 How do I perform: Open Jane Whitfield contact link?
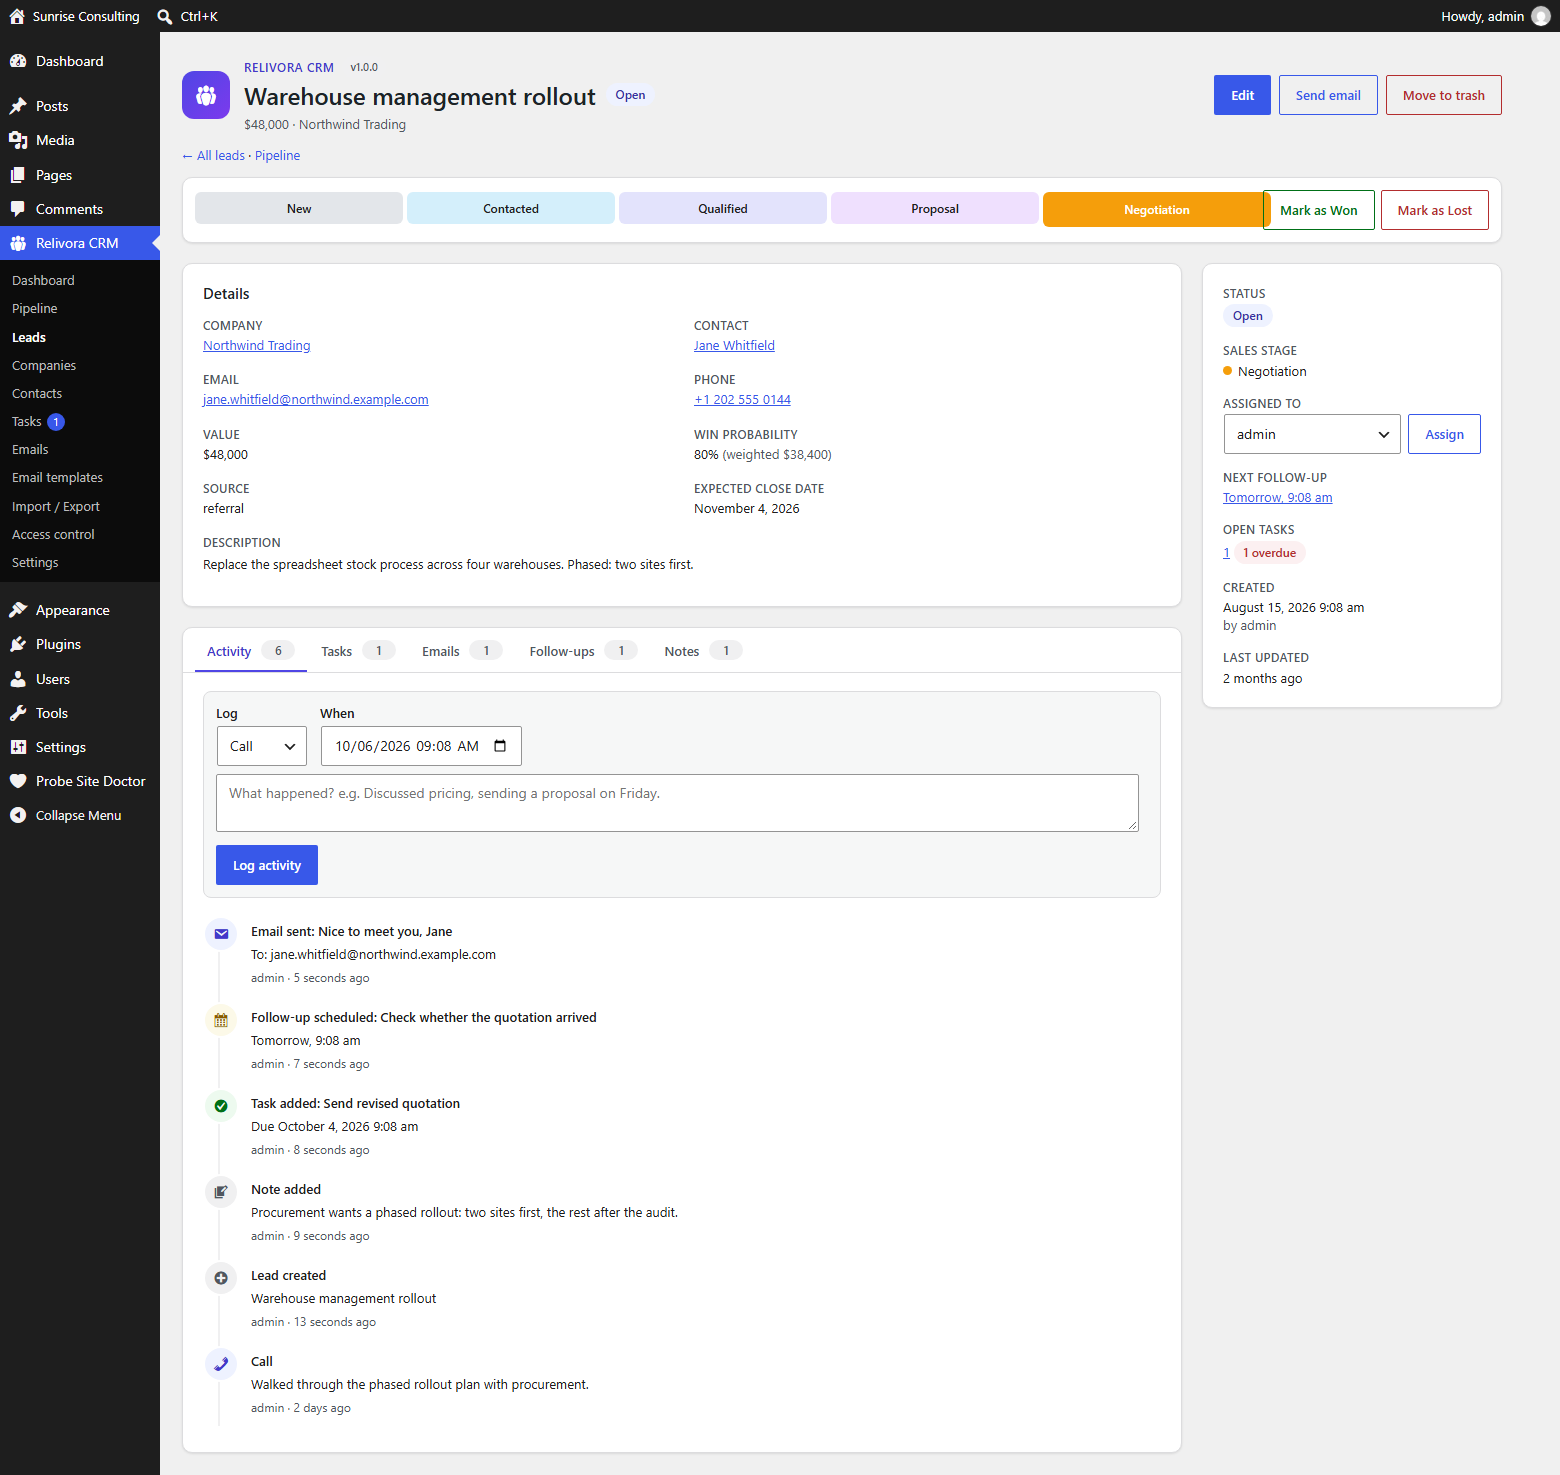[x=734, y=346]
